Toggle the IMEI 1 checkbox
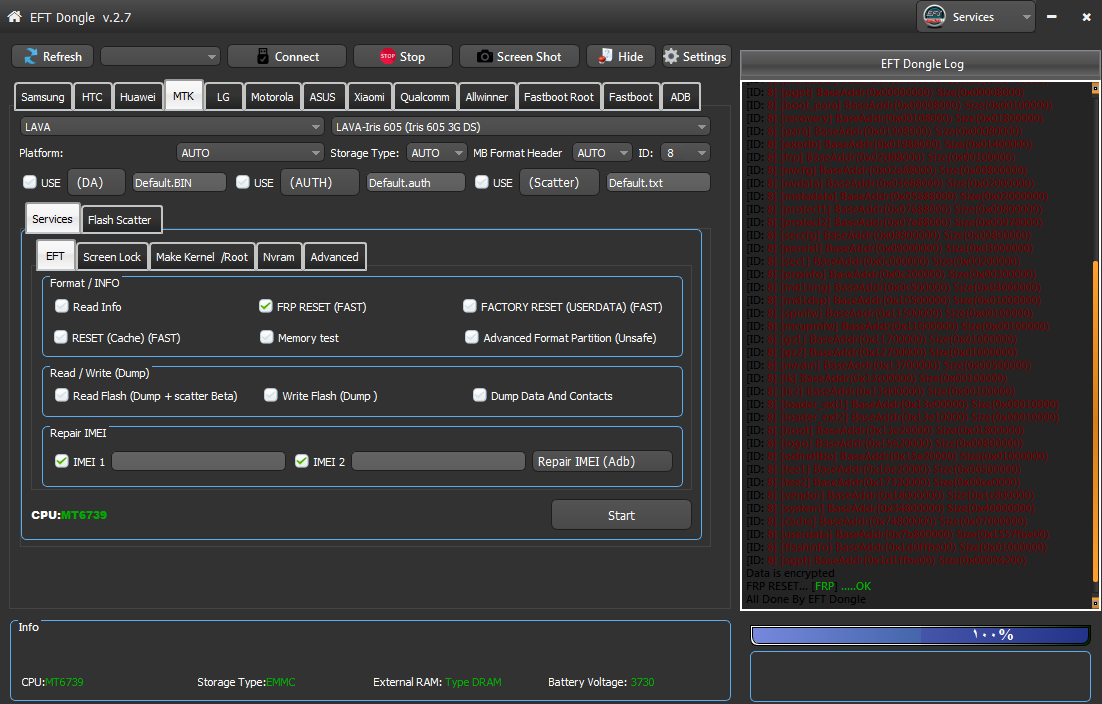Image resolution: width=1102 pixels, height=704 pixels. (x=62, y=461)
